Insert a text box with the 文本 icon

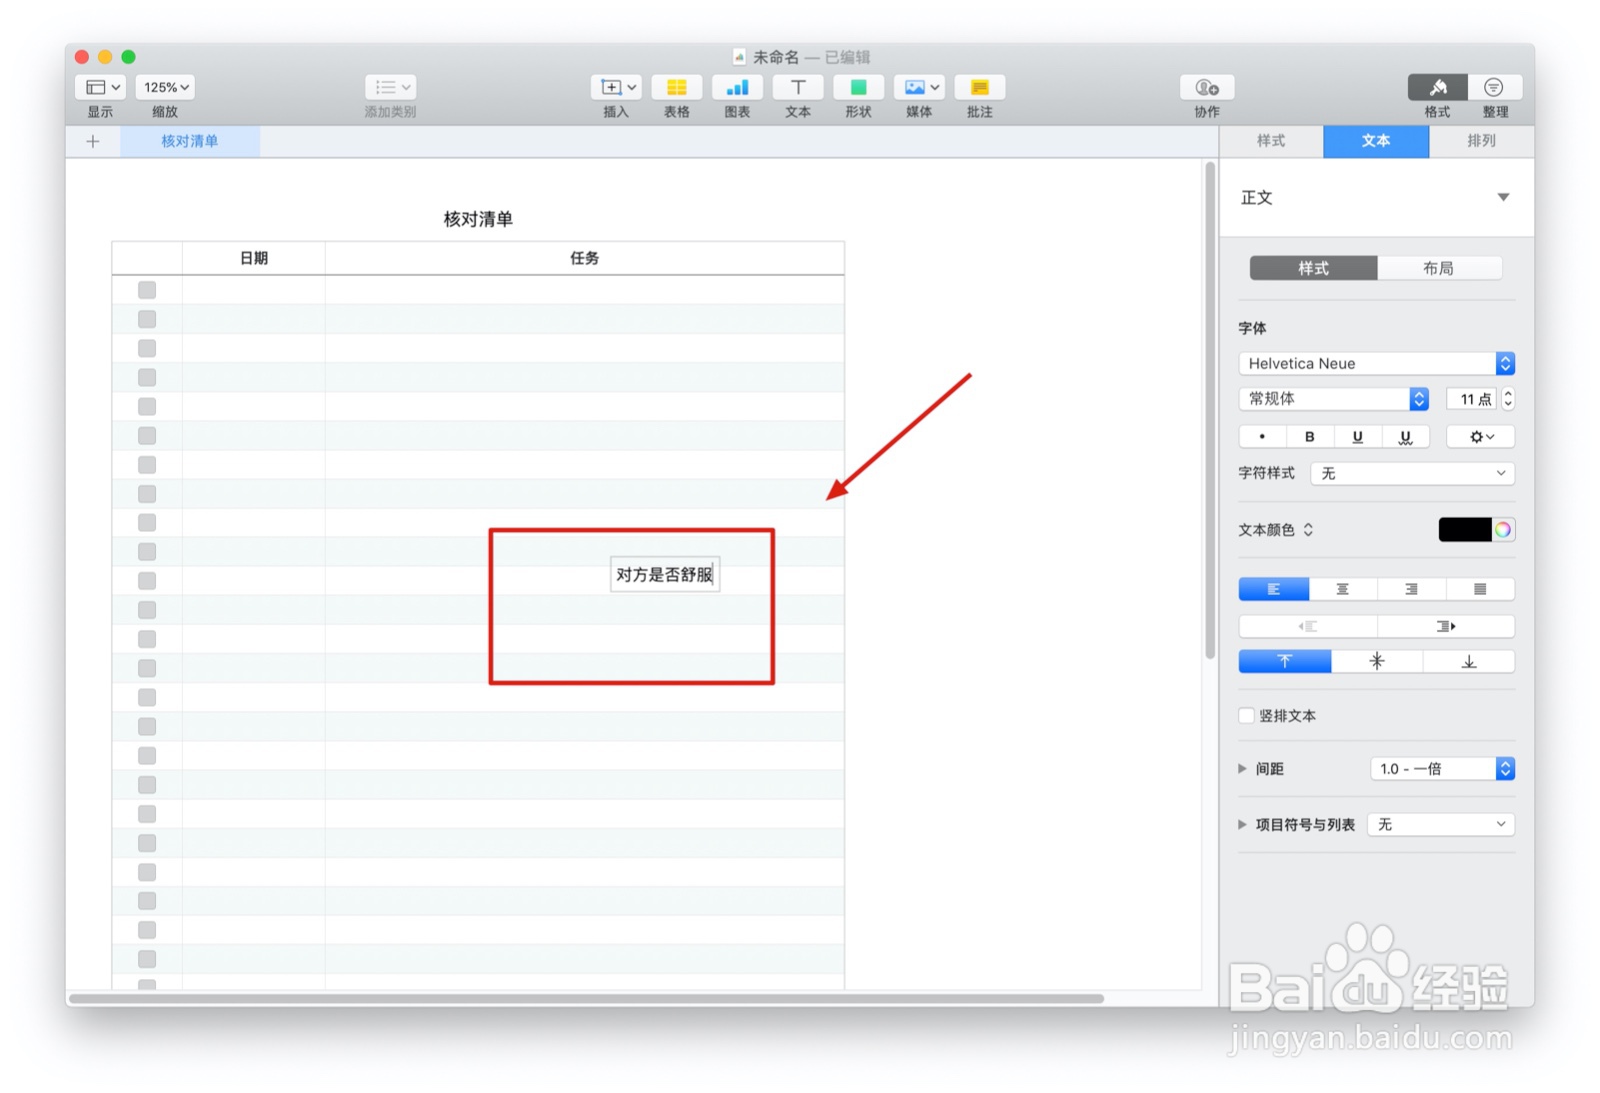click(797, 88)
